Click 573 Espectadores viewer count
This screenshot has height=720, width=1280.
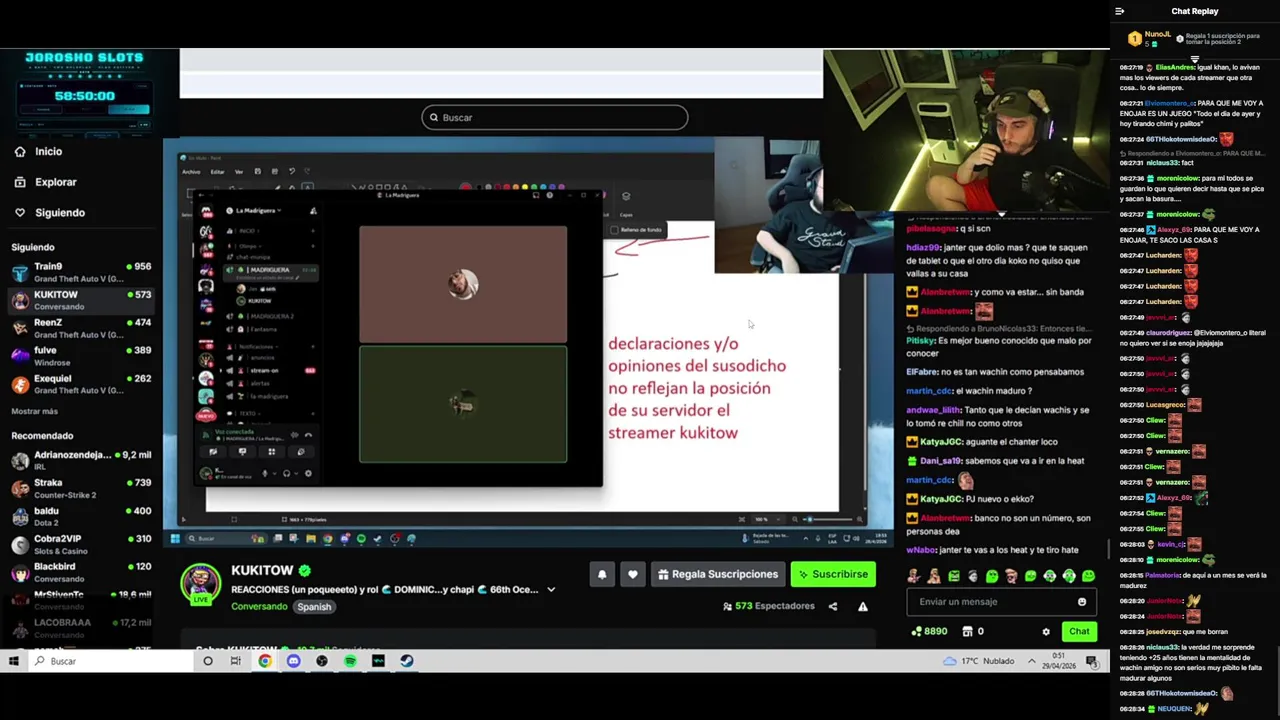769,606
